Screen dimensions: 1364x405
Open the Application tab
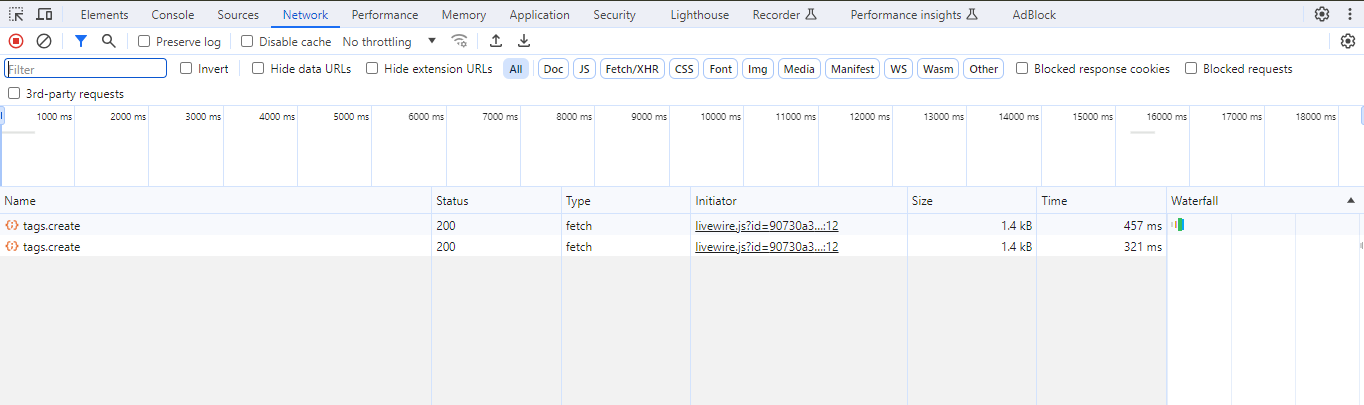tap(539, 15)
